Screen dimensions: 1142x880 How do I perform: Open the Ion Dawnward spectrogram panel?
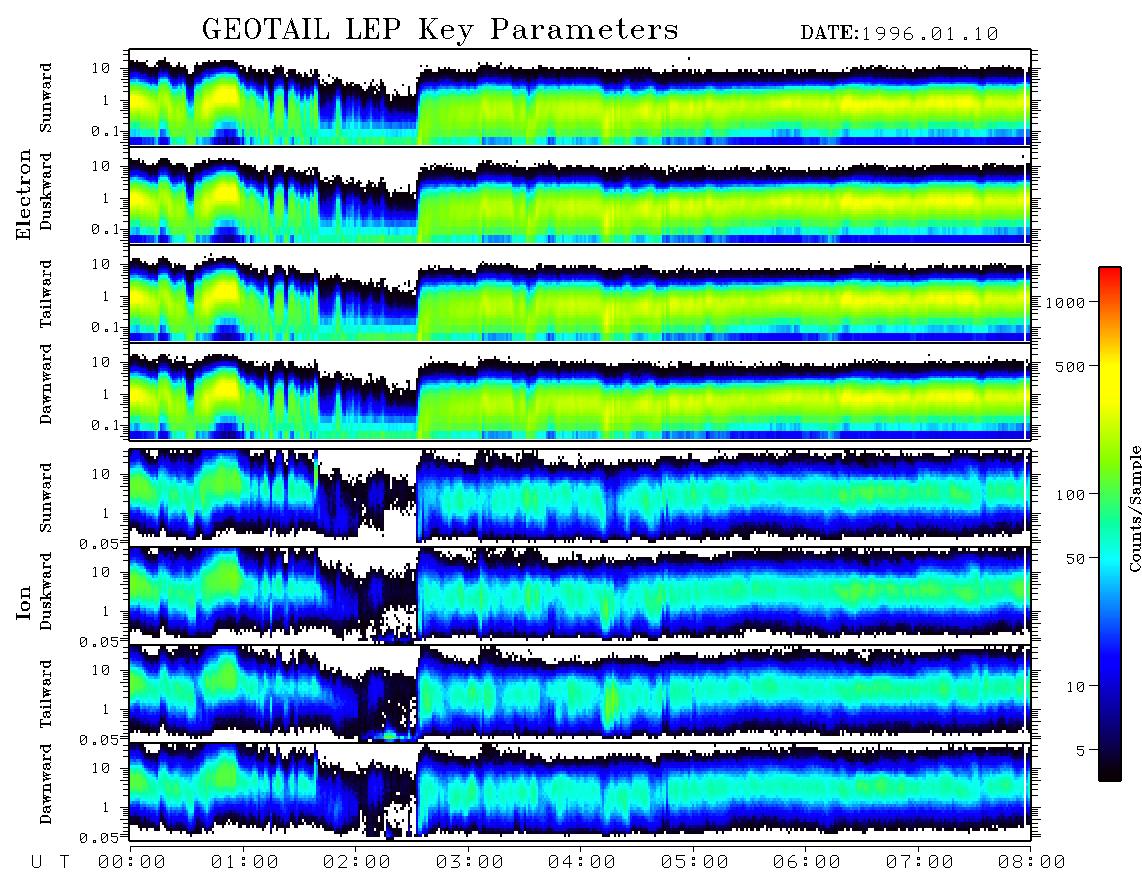(580, 791)
